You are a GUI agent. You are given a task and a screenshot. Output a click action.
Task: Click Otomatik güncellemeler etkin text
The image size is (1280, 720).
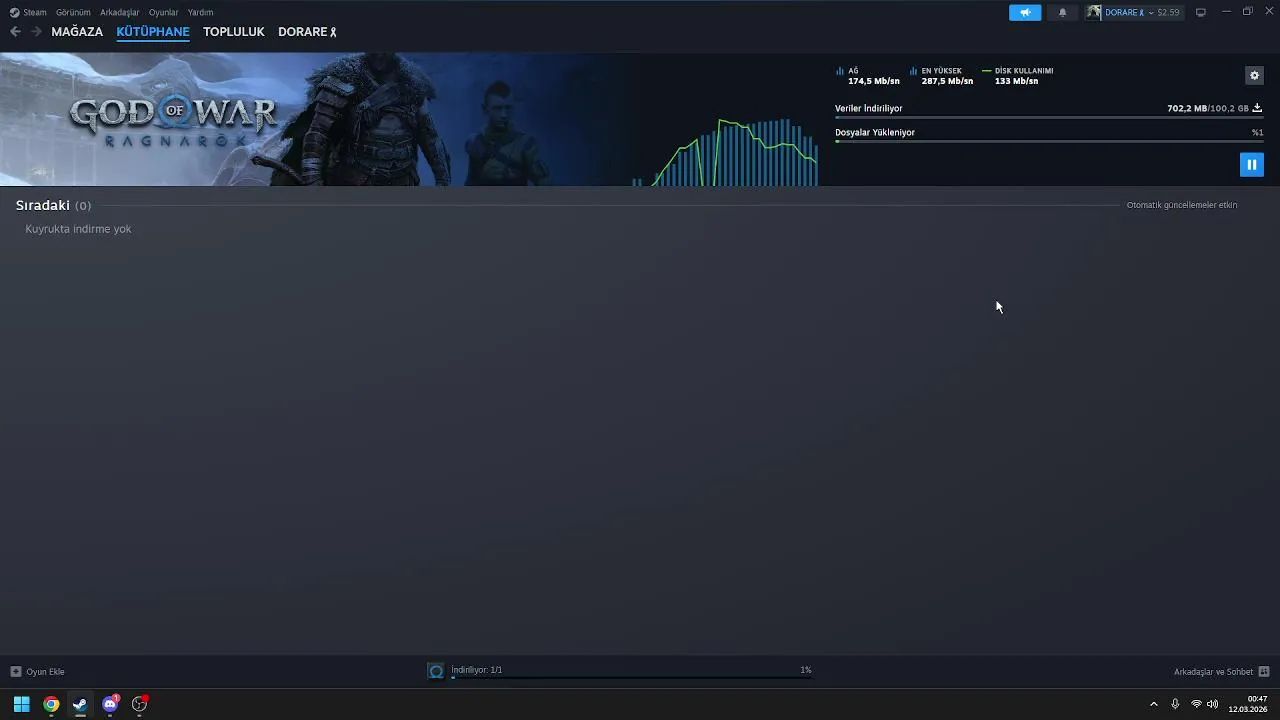point(1182,205)
